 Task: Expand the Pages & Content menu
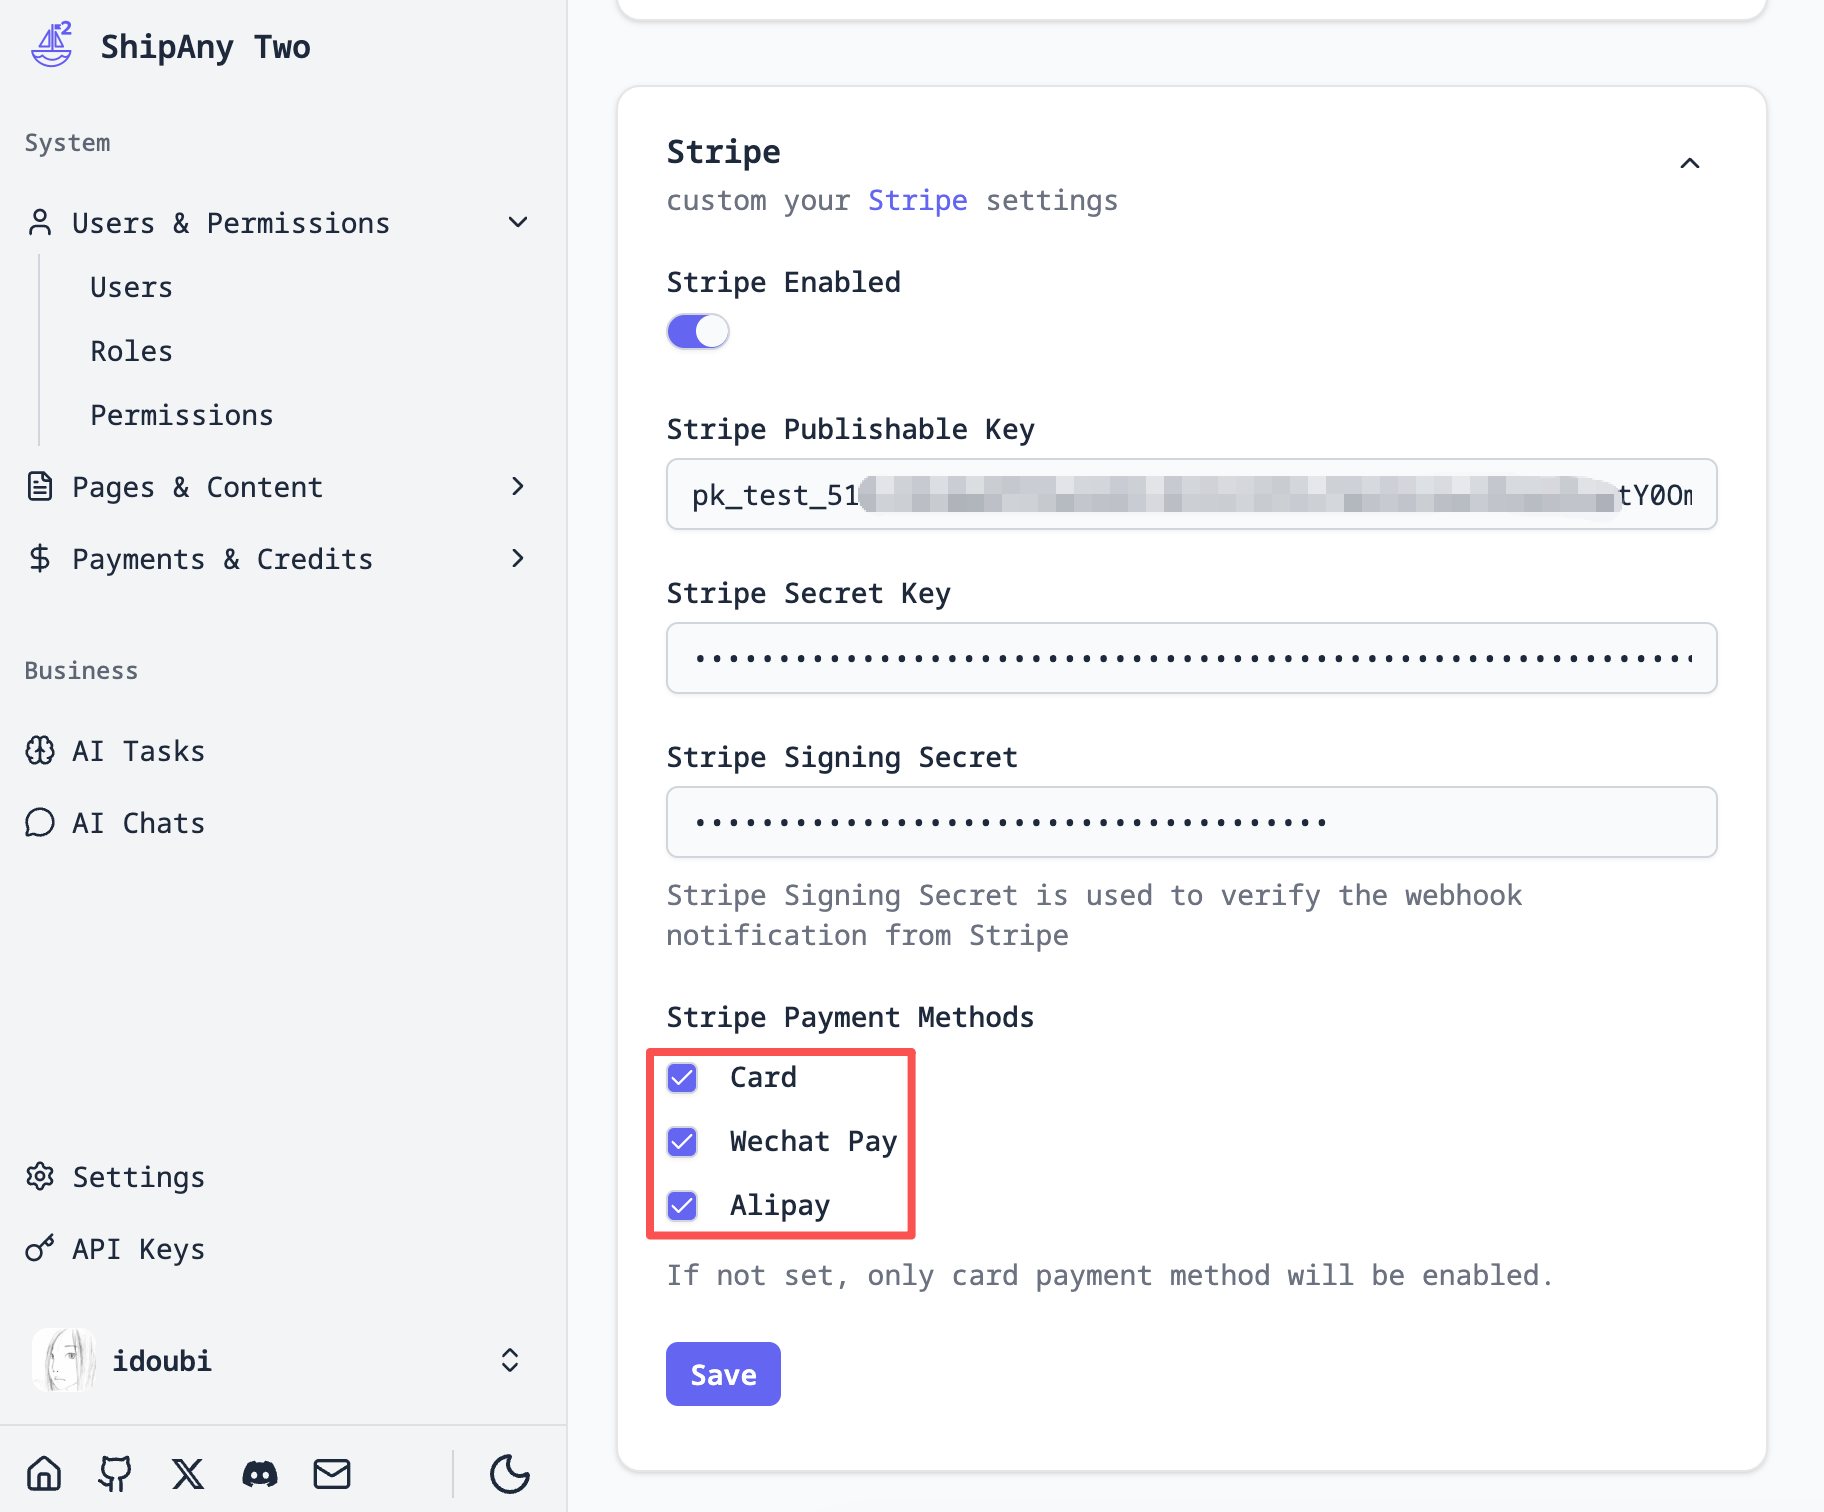point(517,486)
